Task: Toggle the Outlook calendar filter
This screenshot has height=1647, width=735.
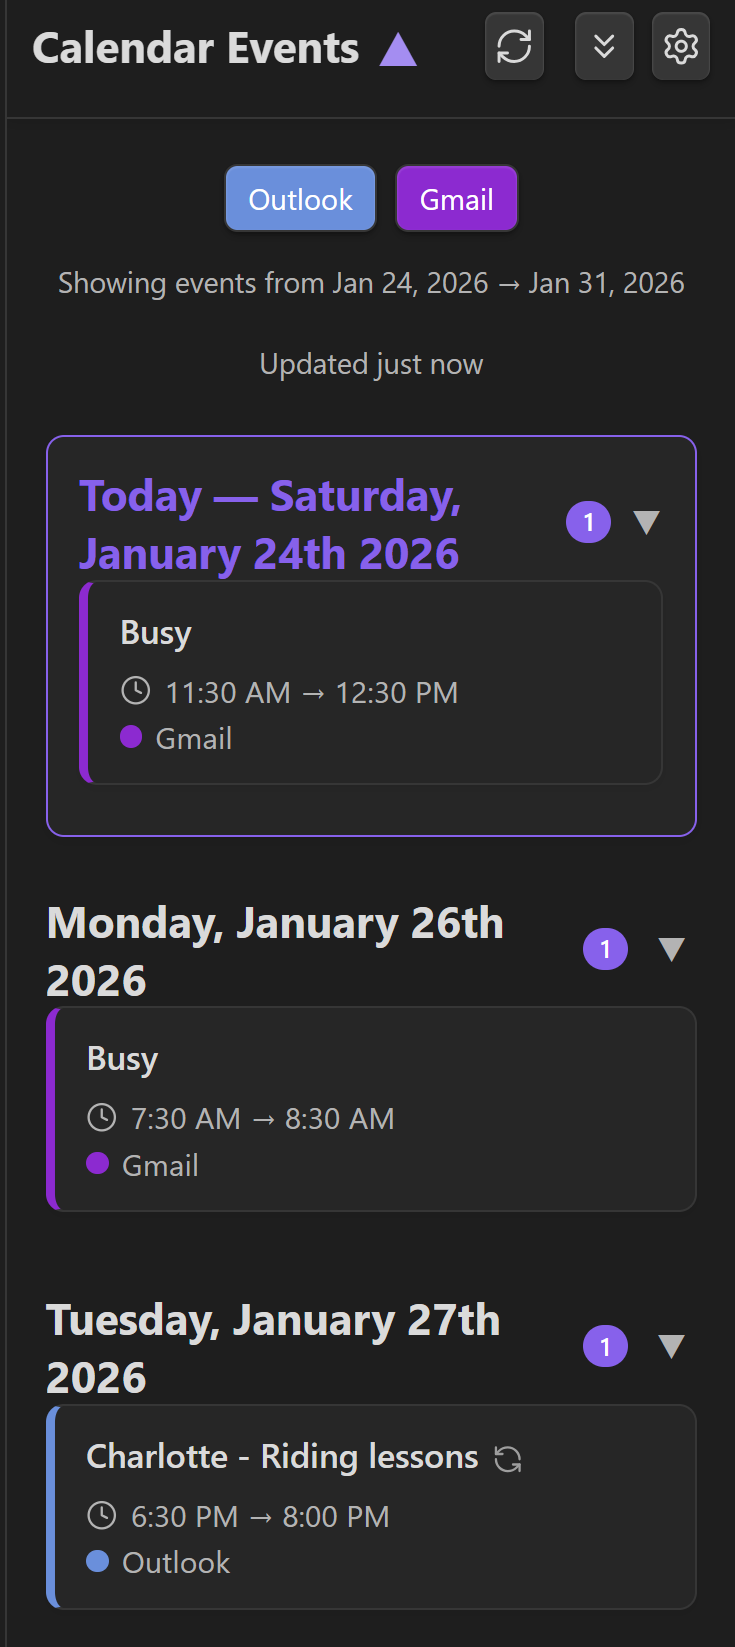Action: tap(300, 199)
